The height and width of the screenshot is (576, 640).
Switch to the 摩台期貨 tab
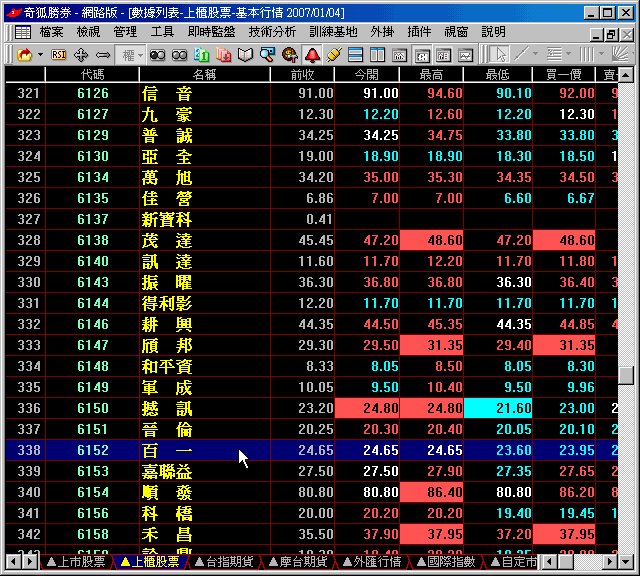(x=298, y=562)
